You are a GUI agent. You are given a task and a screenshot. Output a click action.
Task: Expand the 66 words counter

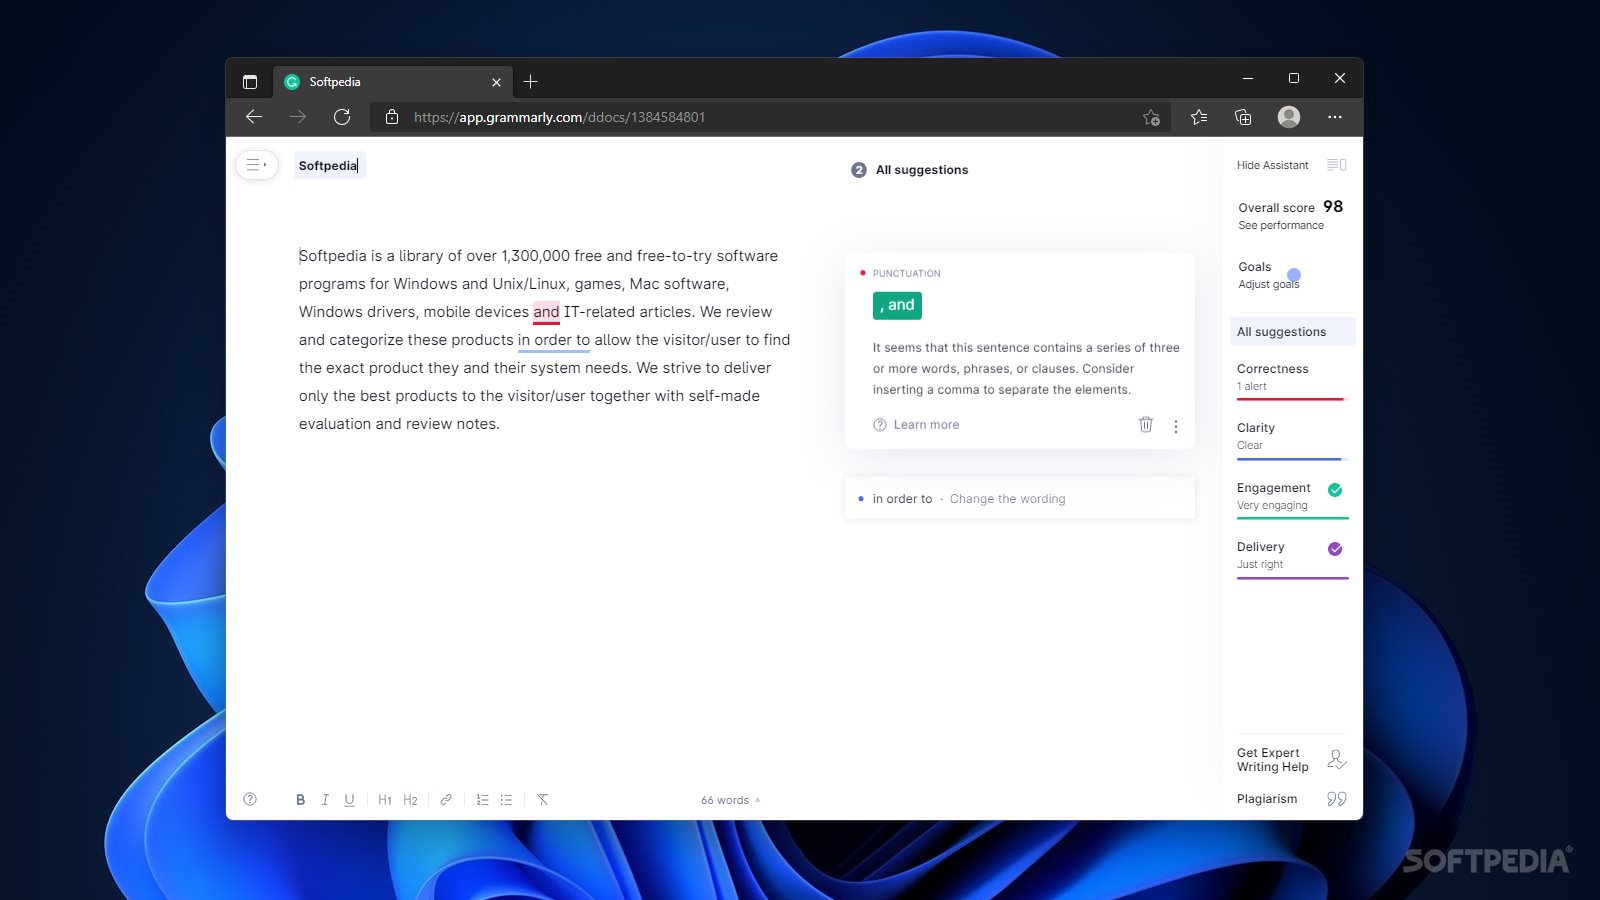(x=731, y=800)
